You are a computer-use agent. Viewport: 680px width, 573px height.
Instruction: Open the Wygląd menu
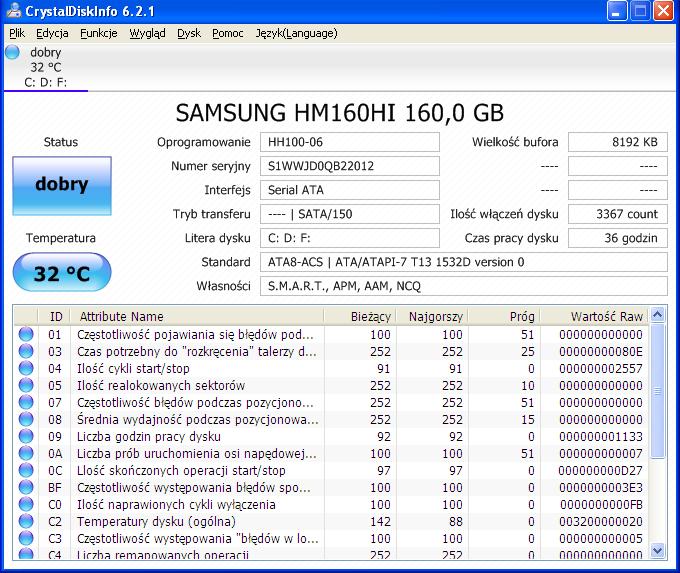(147, 33)
